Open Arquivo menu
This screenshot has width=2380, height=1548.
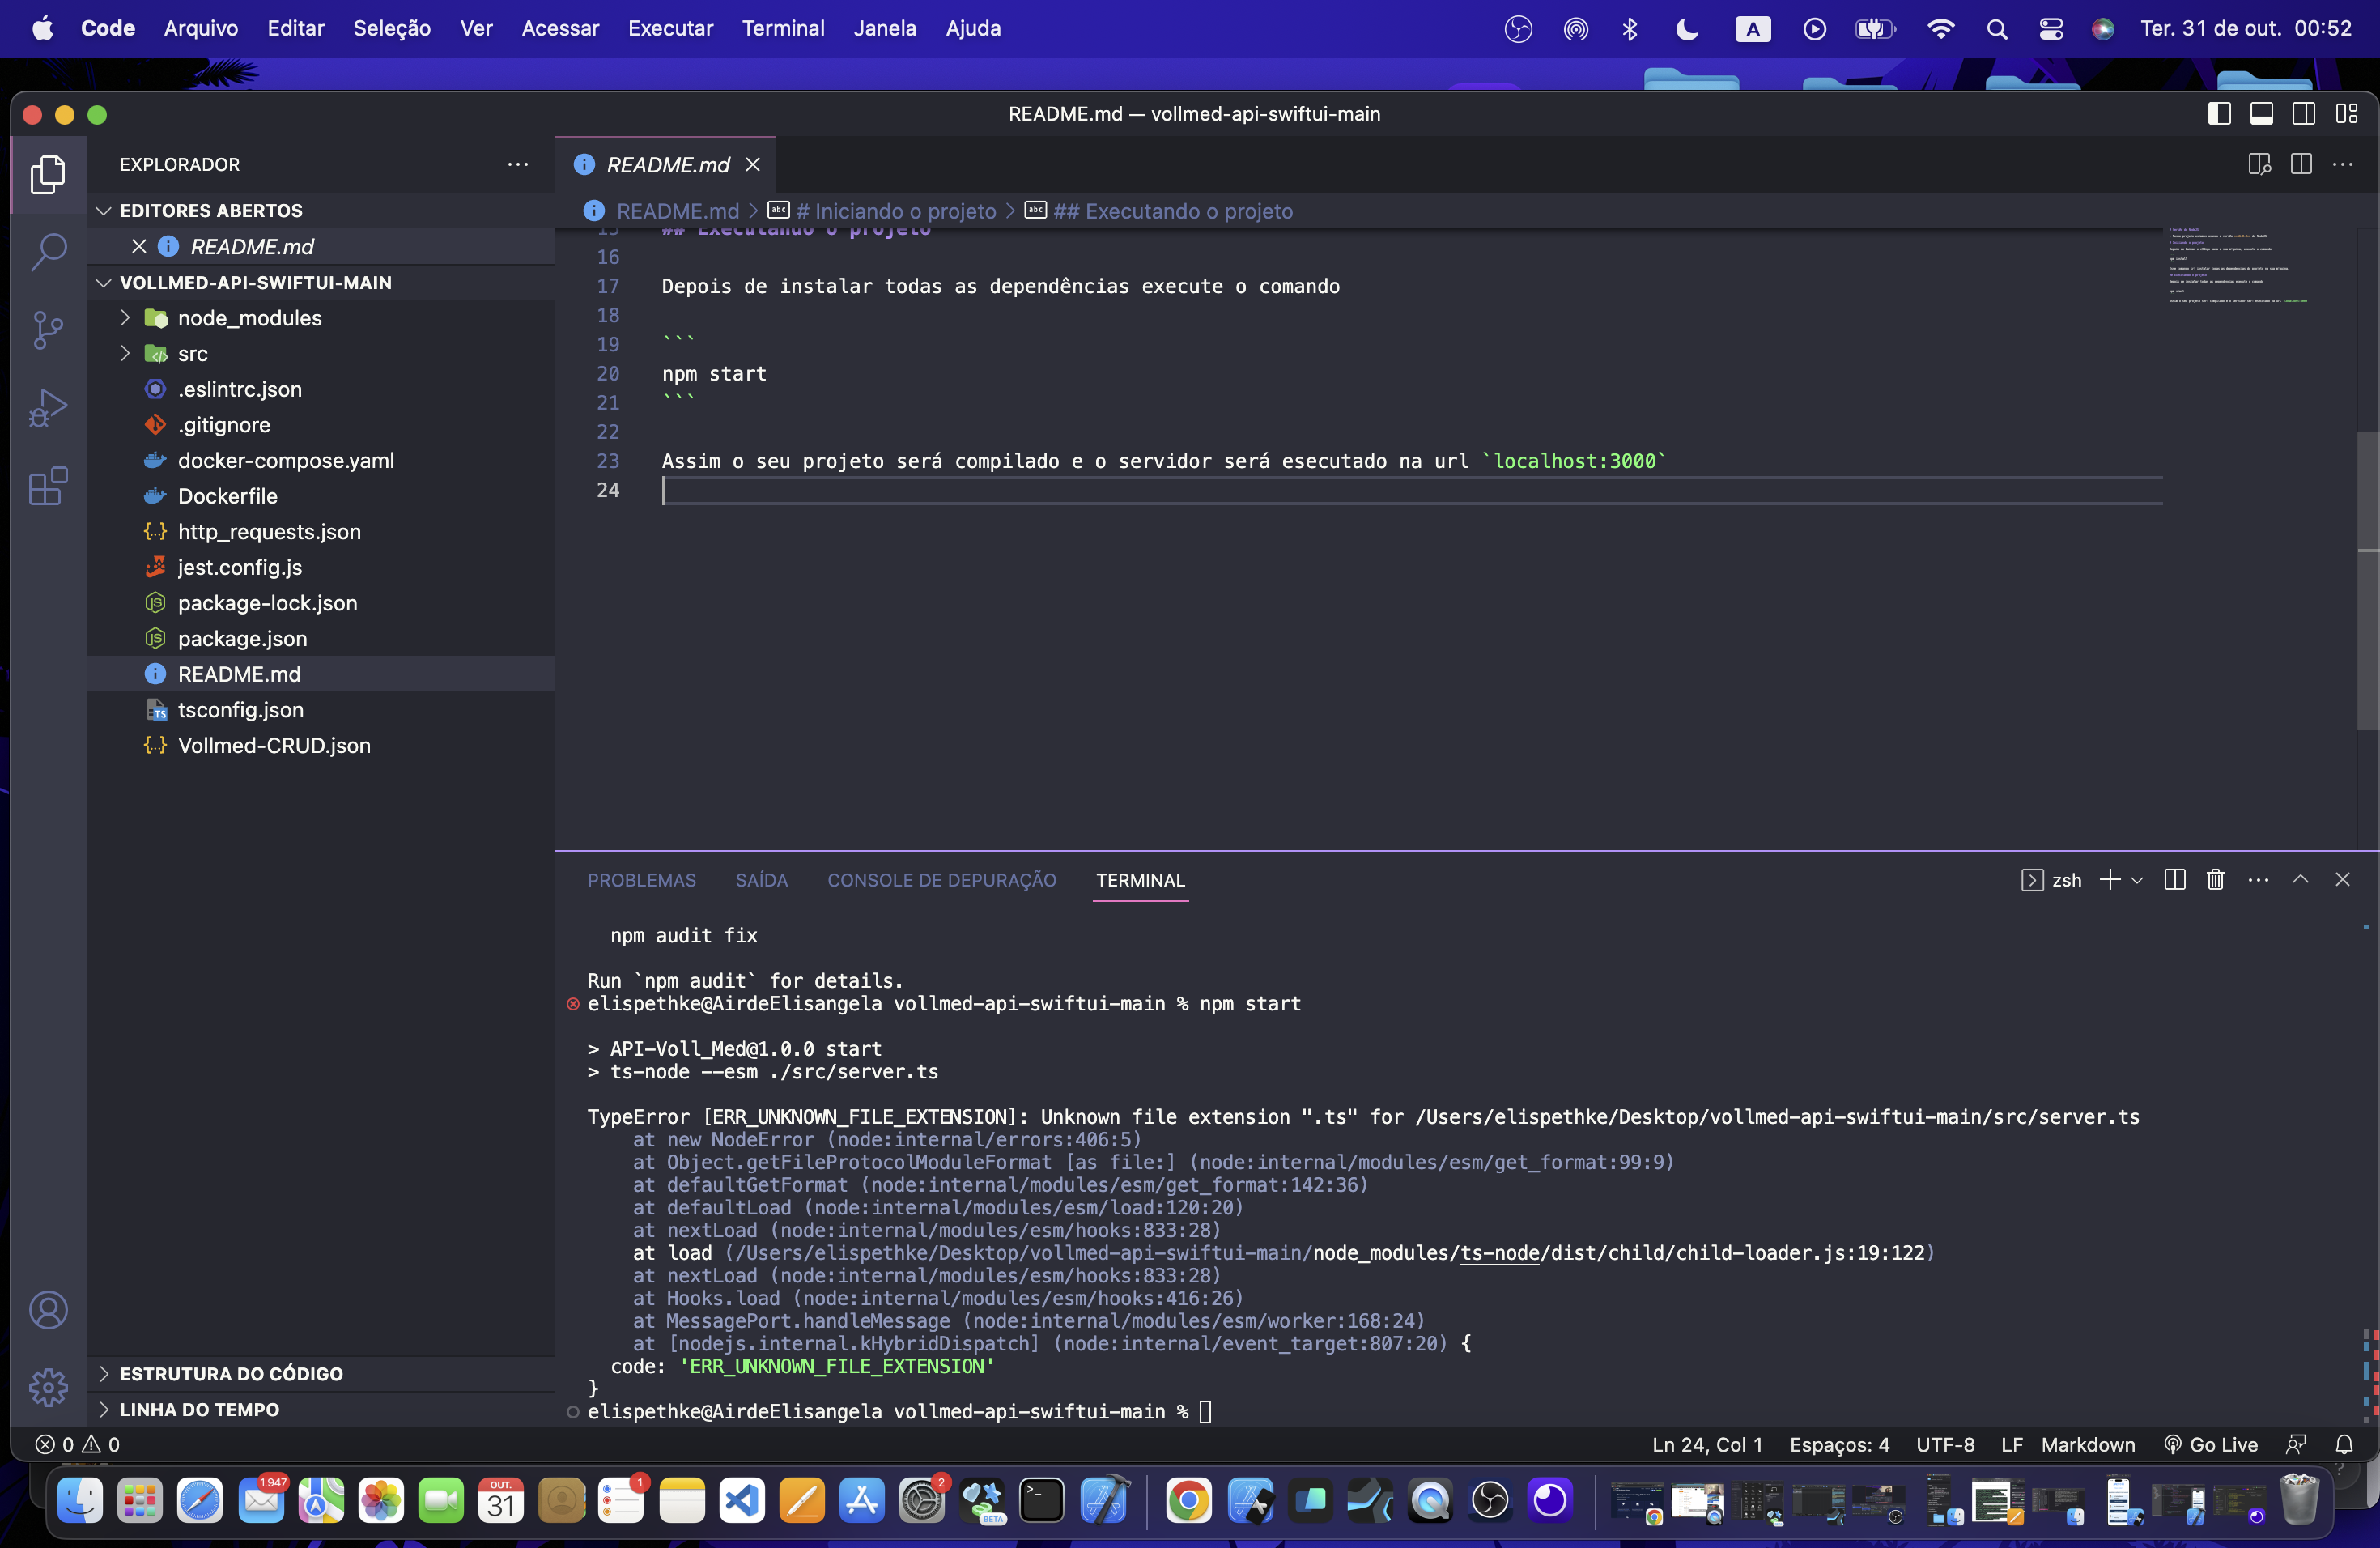[x=201, y=28]
